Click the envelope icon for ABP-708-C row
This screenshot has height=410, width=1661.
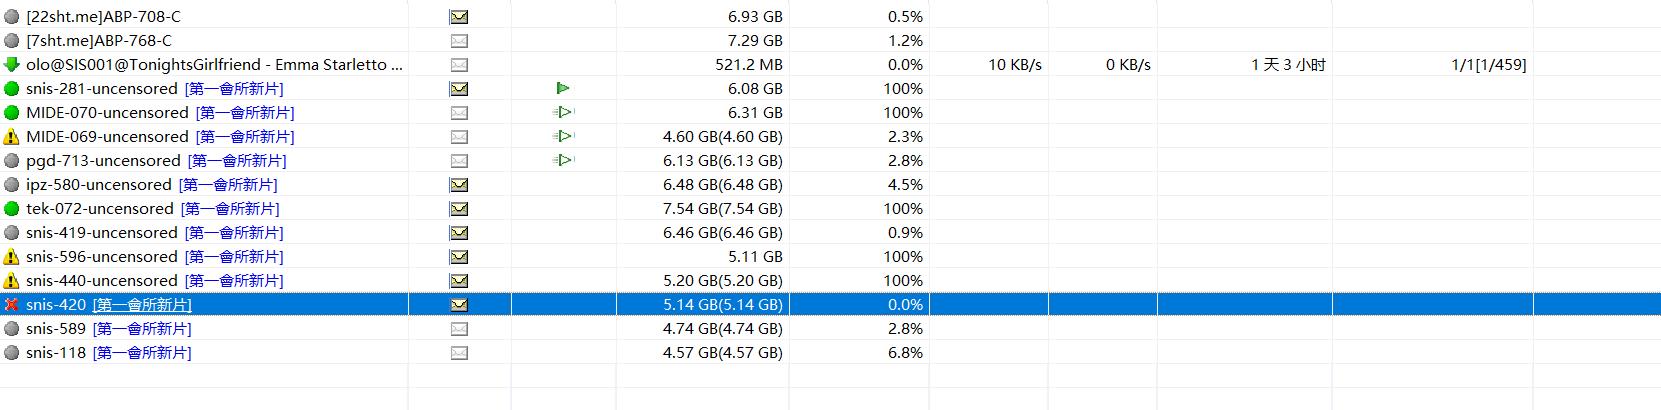pyautogui.click(x=459, y=17)
